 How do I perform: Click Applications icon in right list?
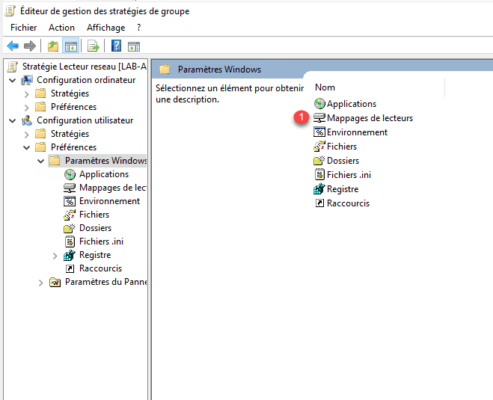coord(319,104)
